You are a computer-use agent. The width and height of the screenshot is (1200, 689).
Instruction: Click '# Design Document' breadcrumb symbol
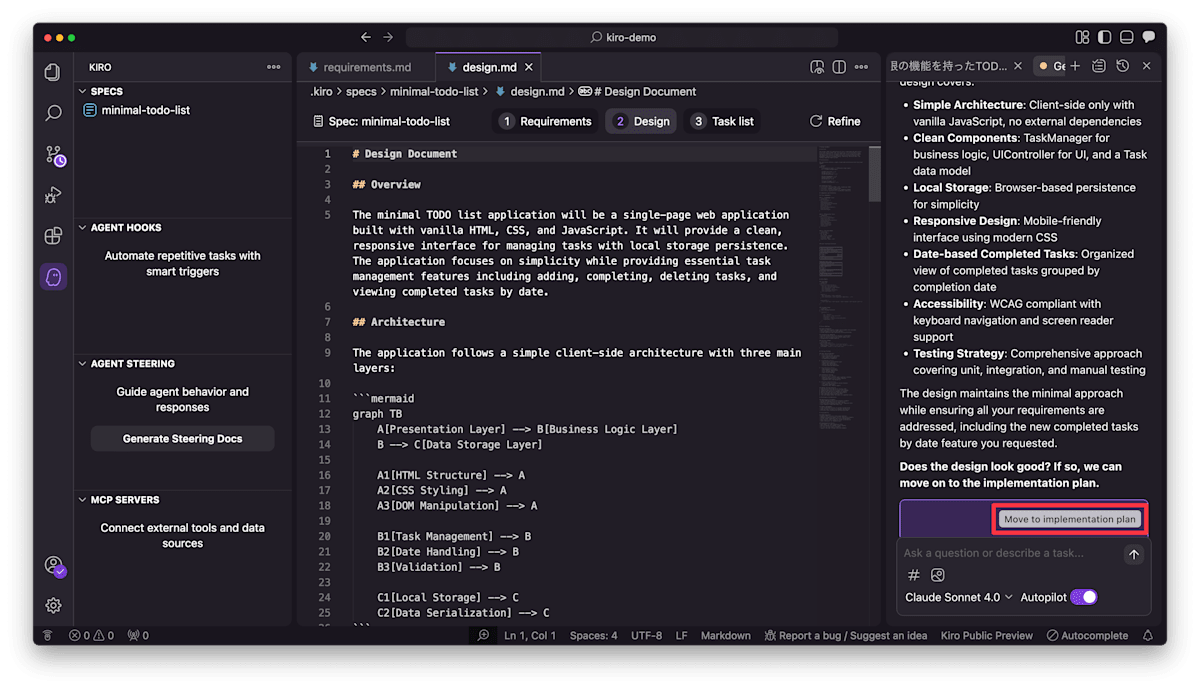click(x=637, y=91)
